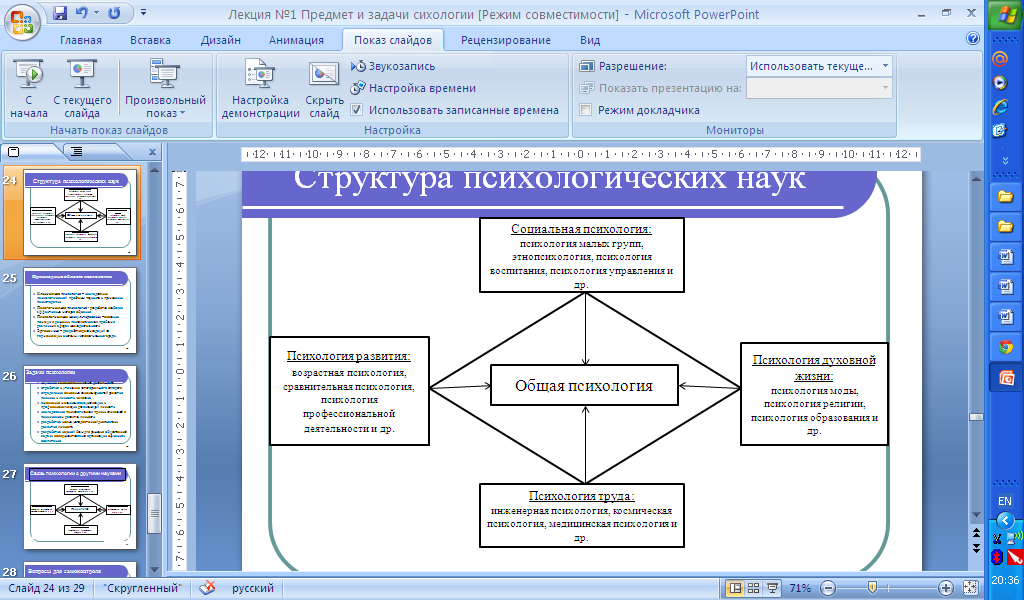The image size is (1024, 600).
Task: Click the Психология духовной жизни text box
Action: tap(814, 394)
